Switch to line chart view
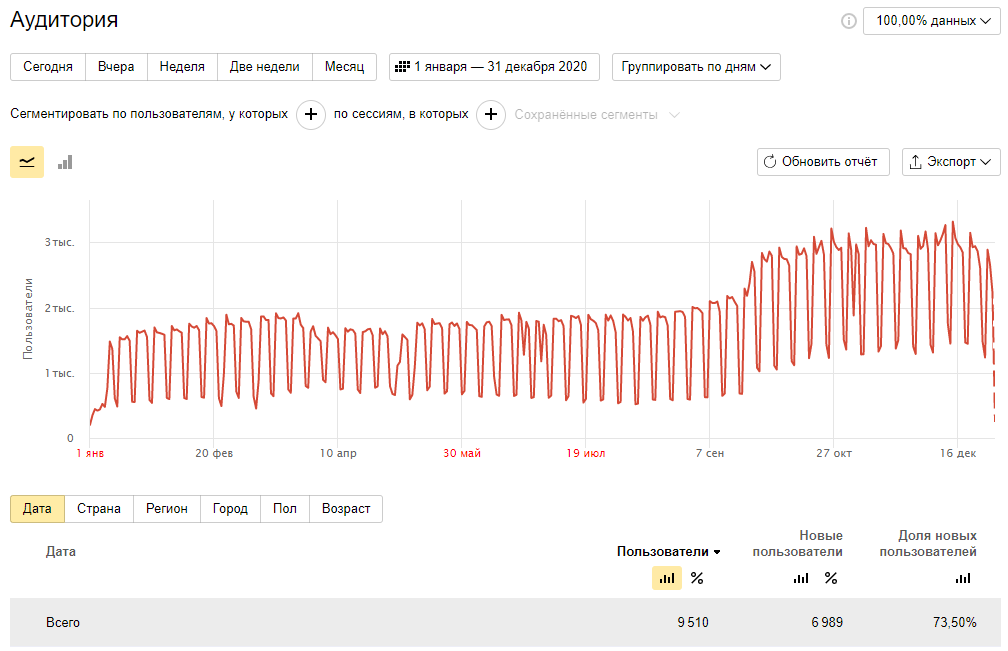 (x=27, y=162)
